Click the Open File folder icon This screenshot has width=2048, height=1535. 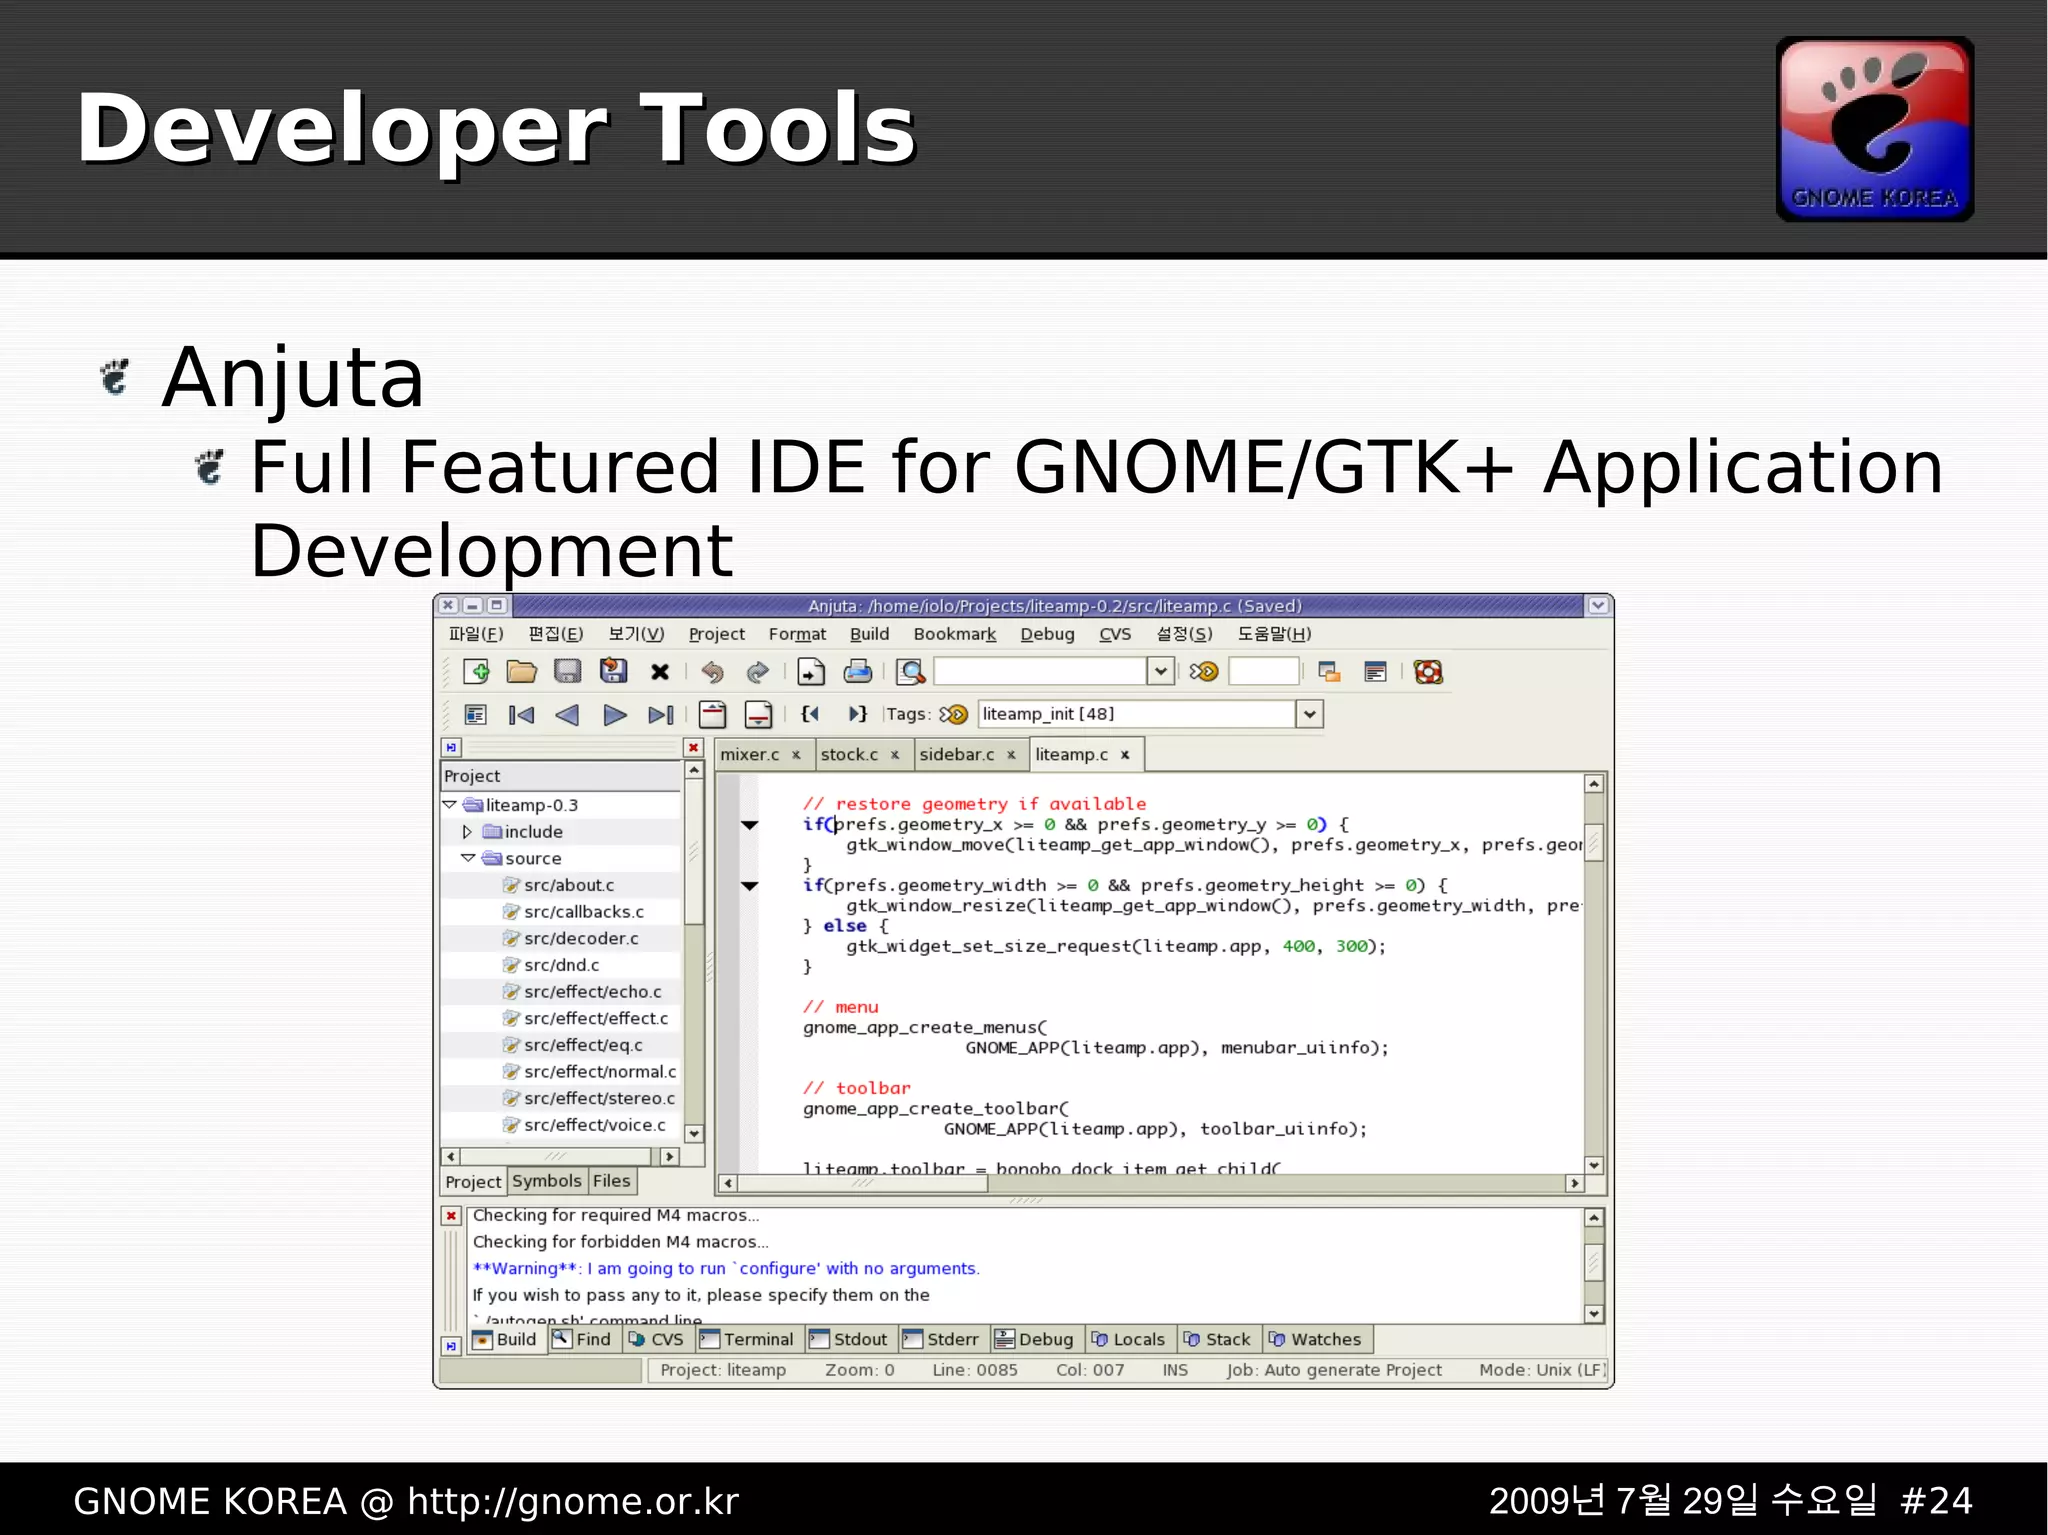(x=521, y=672)
